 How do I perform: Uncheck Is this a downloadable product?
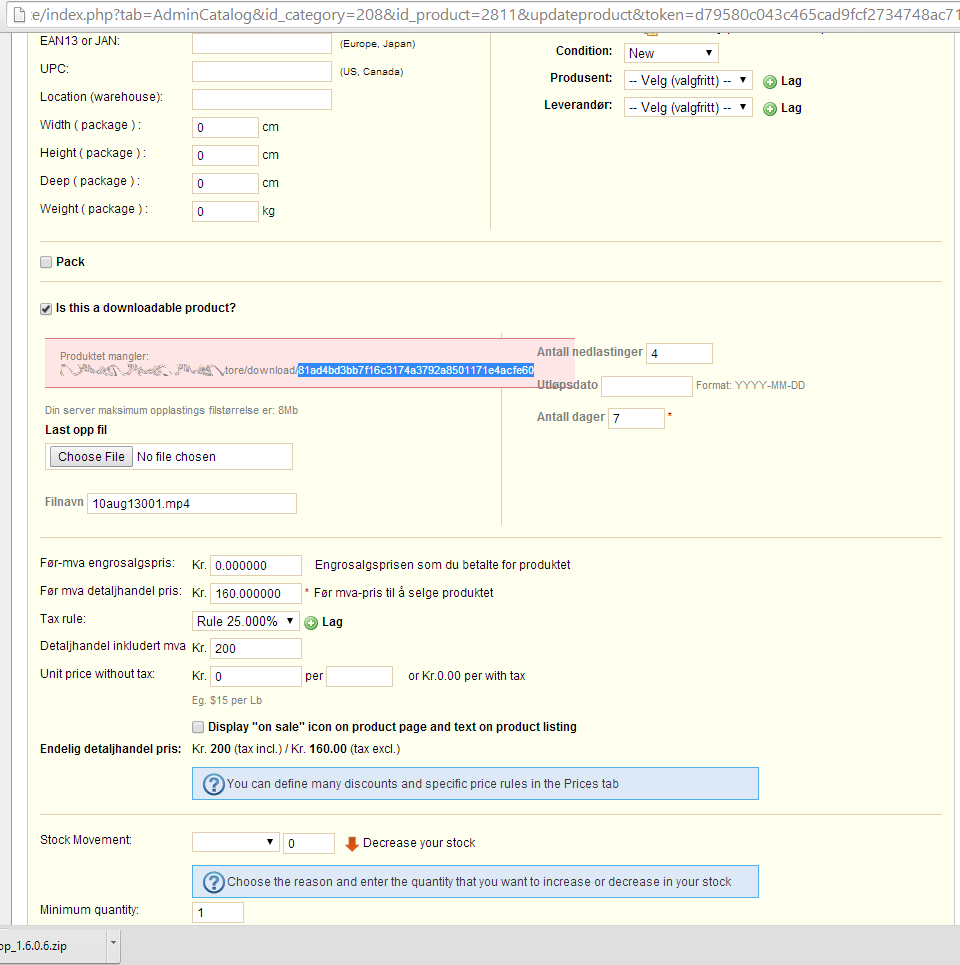tap(46, 309)
